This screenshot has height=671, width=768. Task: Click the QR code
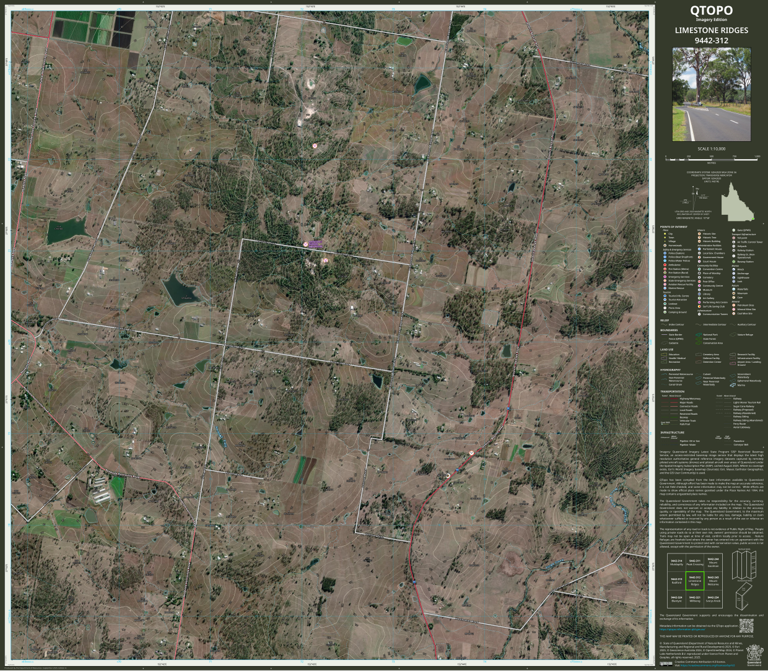pos(746,626)
